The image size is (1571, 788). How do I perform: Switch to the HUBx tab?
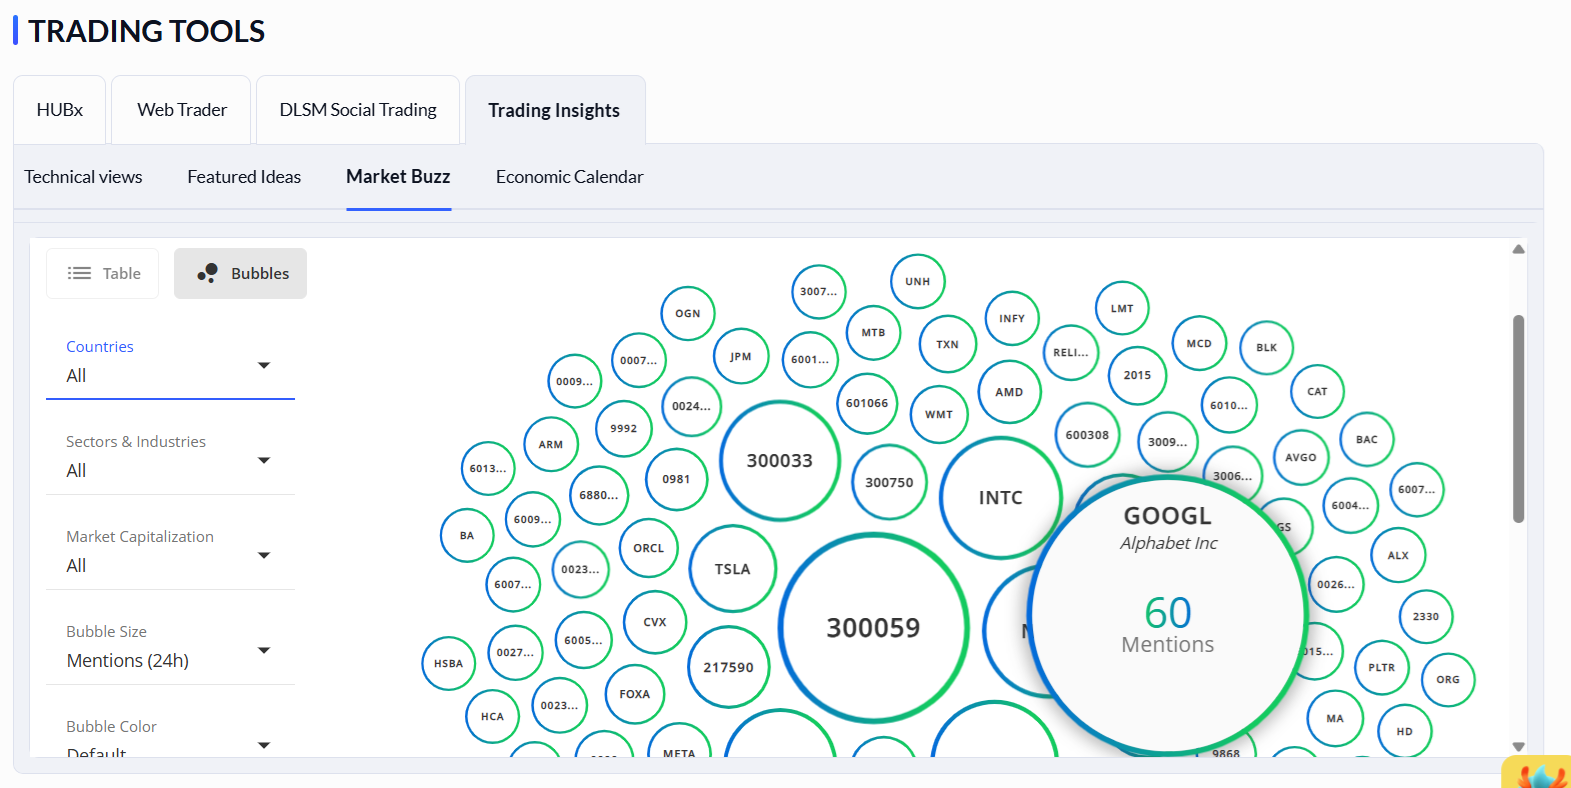point(59,110)
